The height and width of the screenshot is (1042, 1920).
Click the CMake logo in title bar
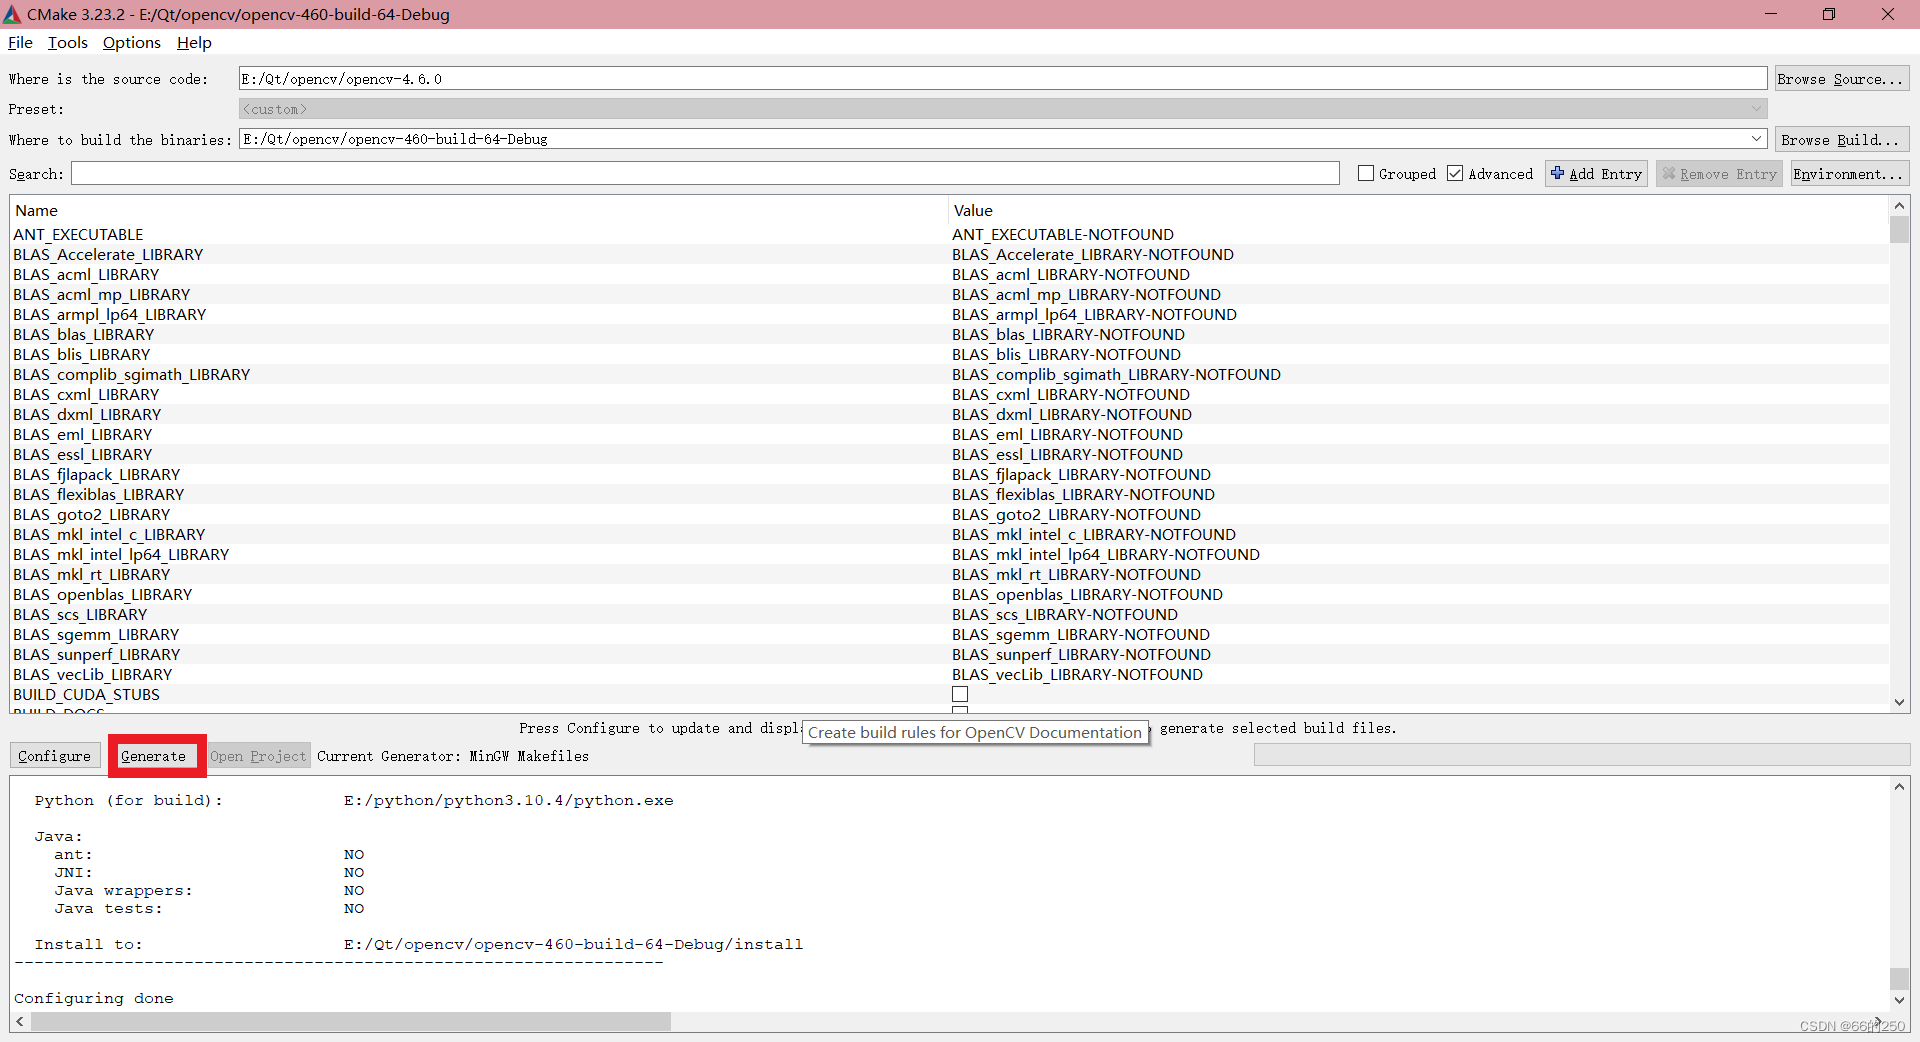(12, 14)
